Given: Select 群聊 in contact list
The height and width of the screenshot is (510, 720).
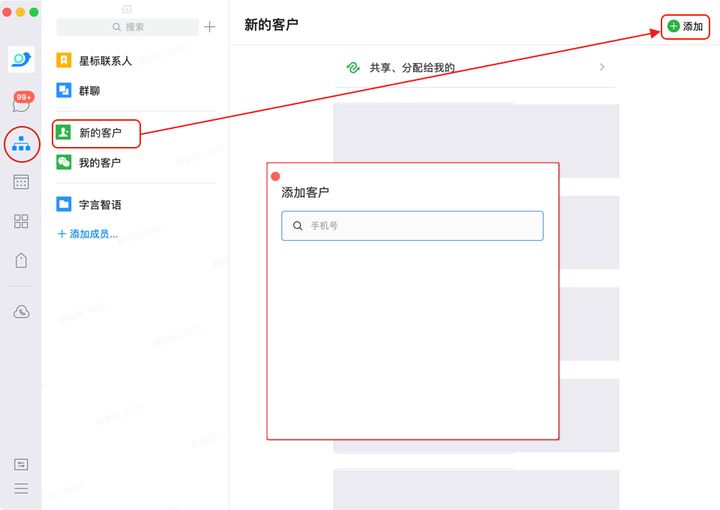Looking at the screenshot, I should [x=90, y=91].
